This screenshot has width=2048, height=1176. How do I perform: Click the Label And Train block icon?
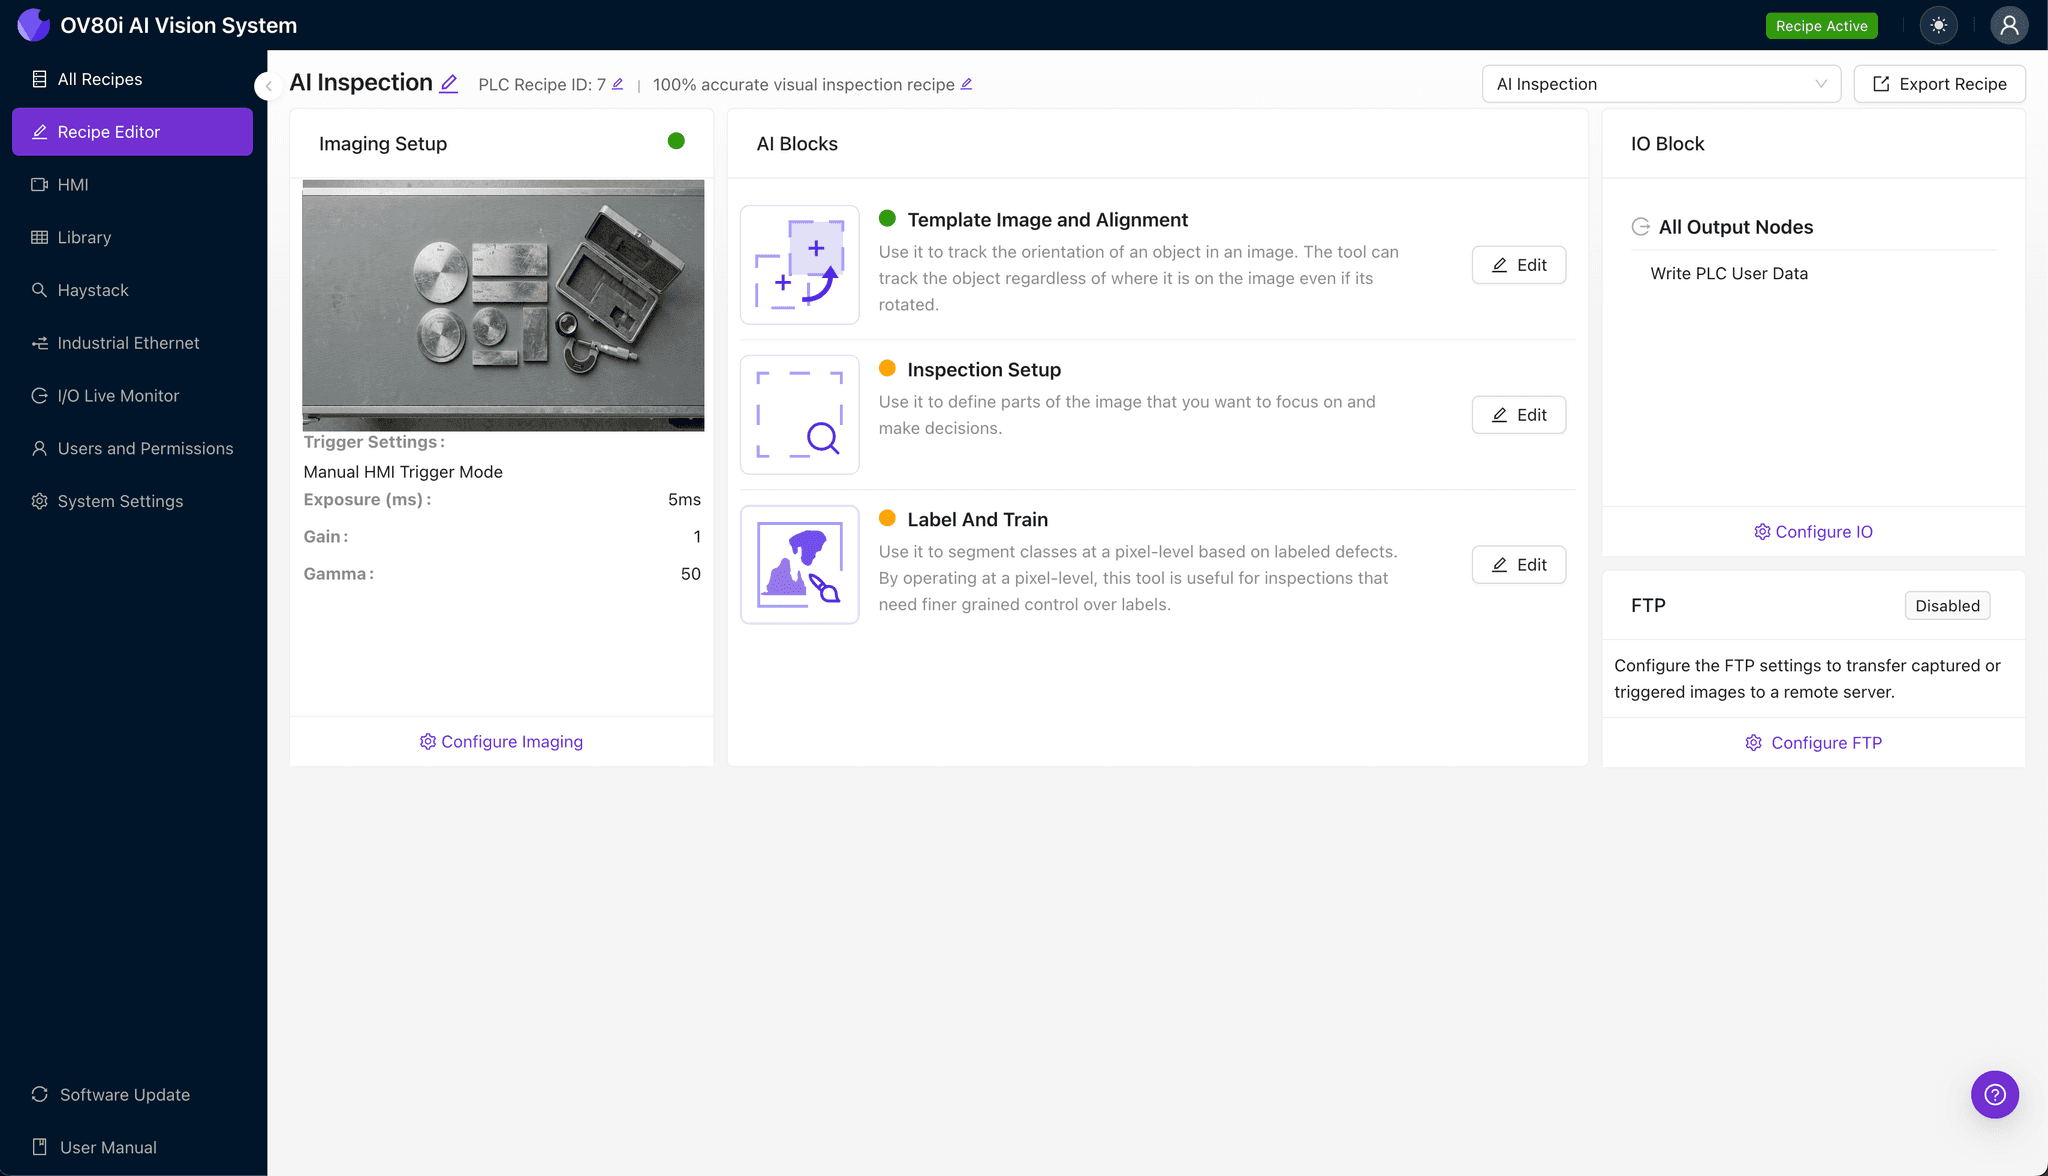(799, 565)
